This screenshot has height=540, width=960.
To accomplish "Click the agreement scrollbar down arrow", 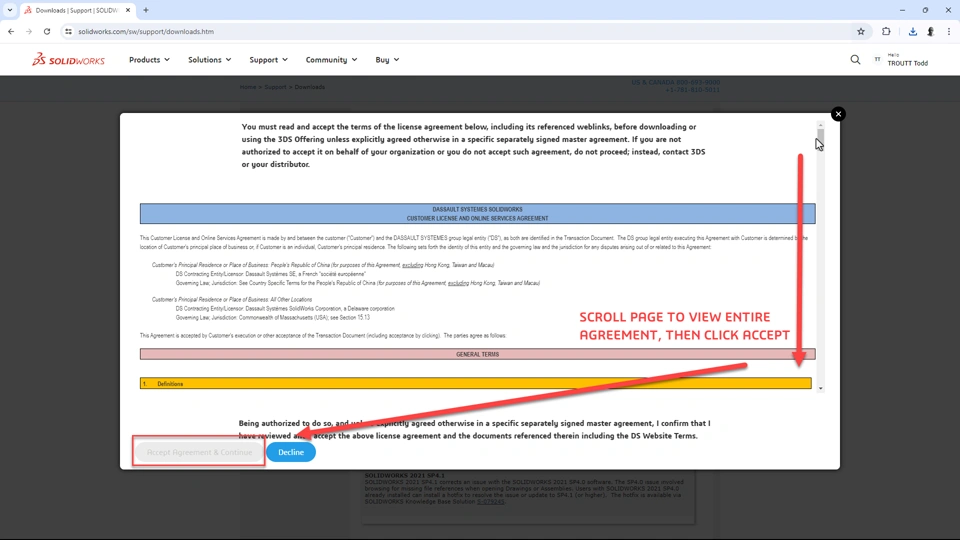I will tap(820, 388).
